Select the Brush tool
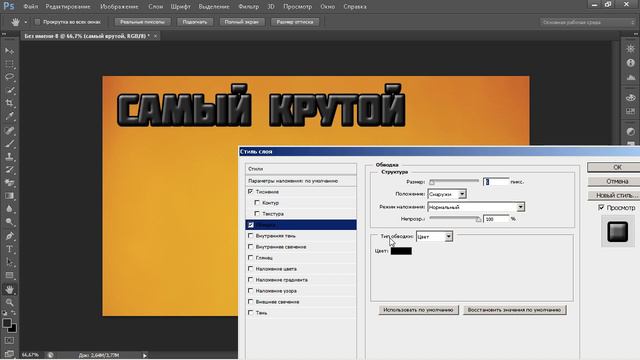Viewport: 640px width, 360px height. pyautogui.click(x=9, y=144)
